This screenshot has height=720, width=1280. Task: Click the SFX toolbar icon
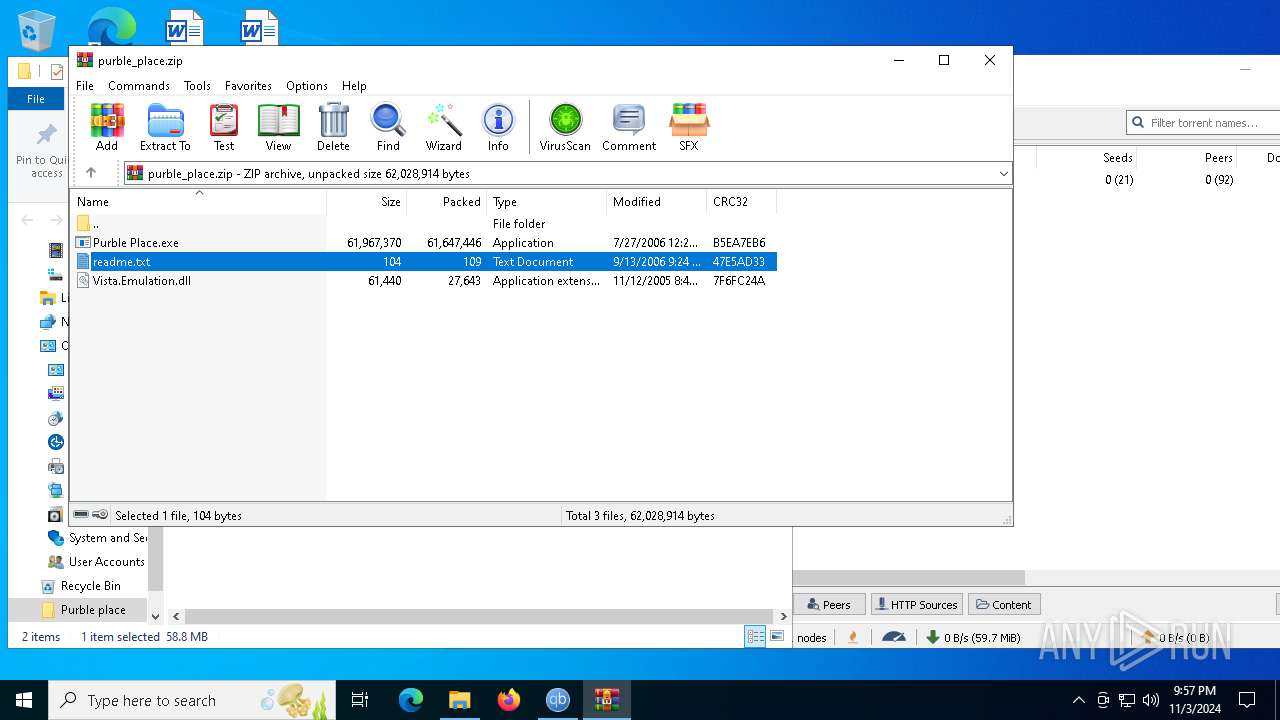(x=689, y=127)
